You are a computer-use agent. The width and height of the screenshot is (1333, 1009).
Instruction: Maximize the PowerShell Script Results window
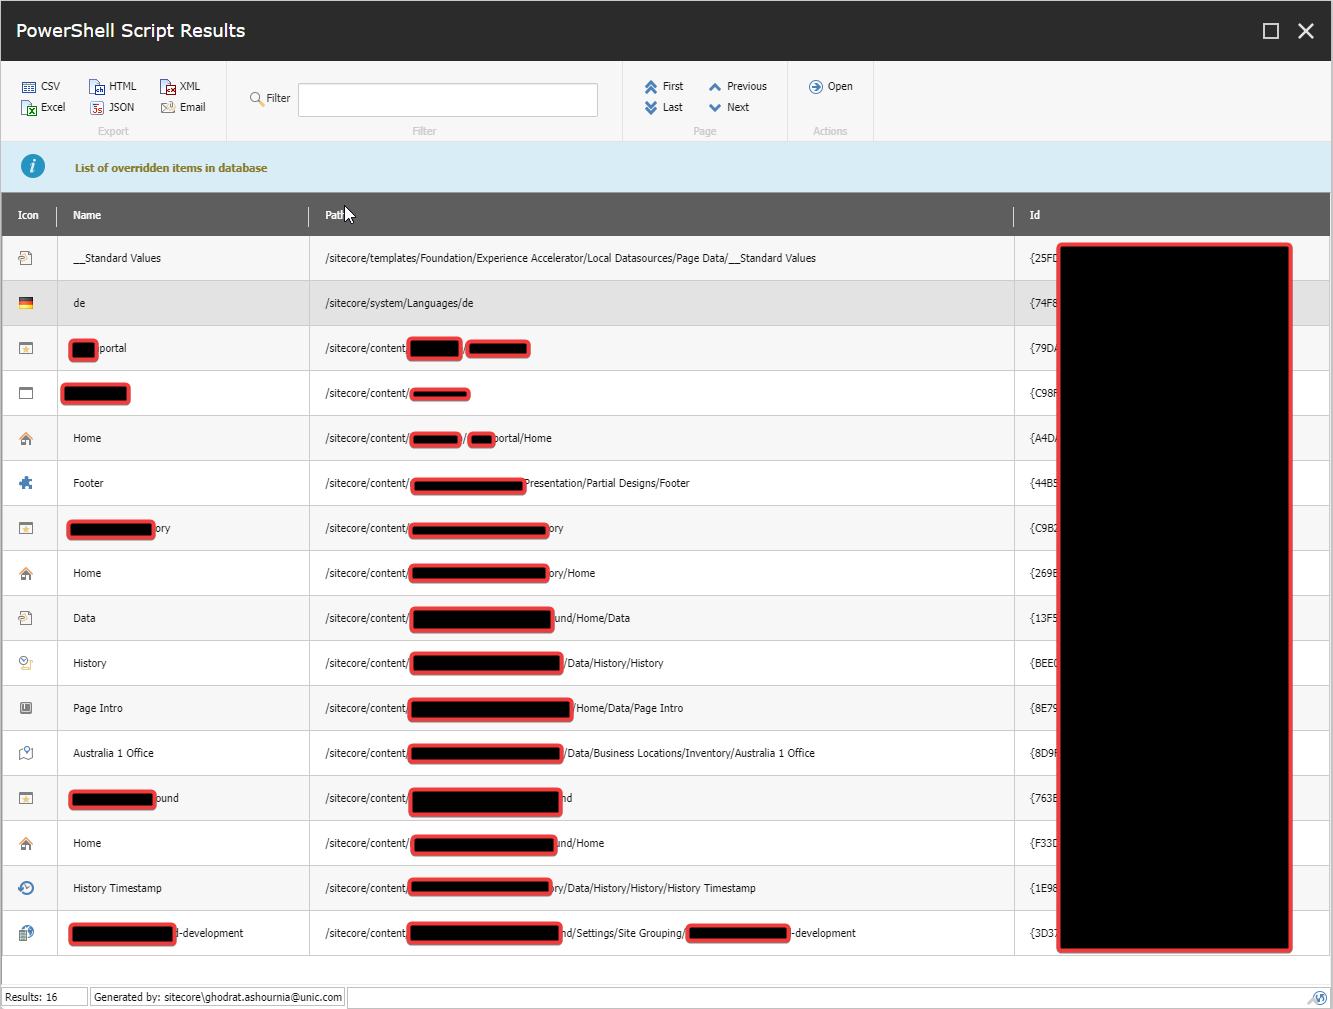1271,31
